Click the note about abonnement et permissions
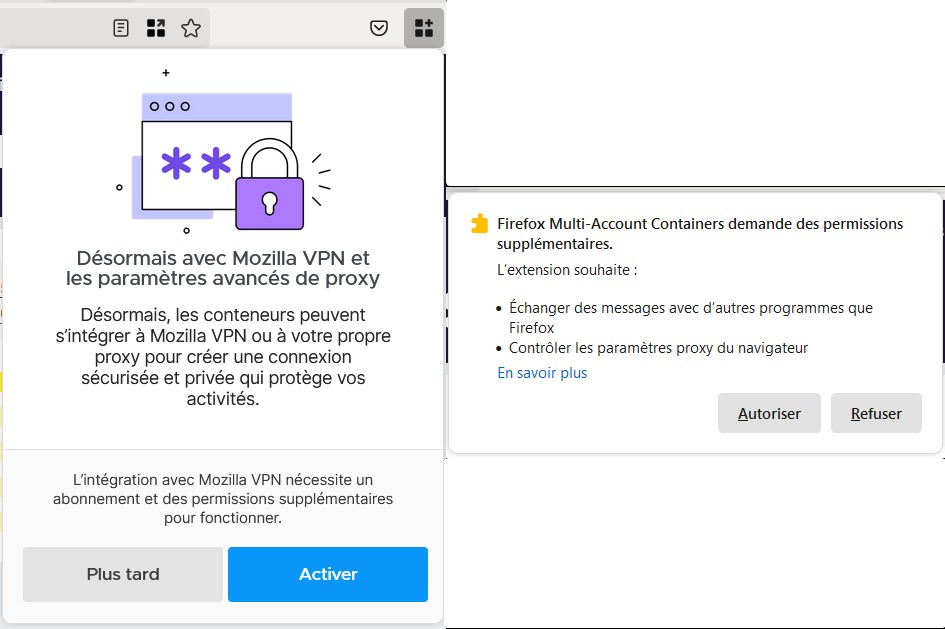 pyautogui.click(x=223, y=499)
